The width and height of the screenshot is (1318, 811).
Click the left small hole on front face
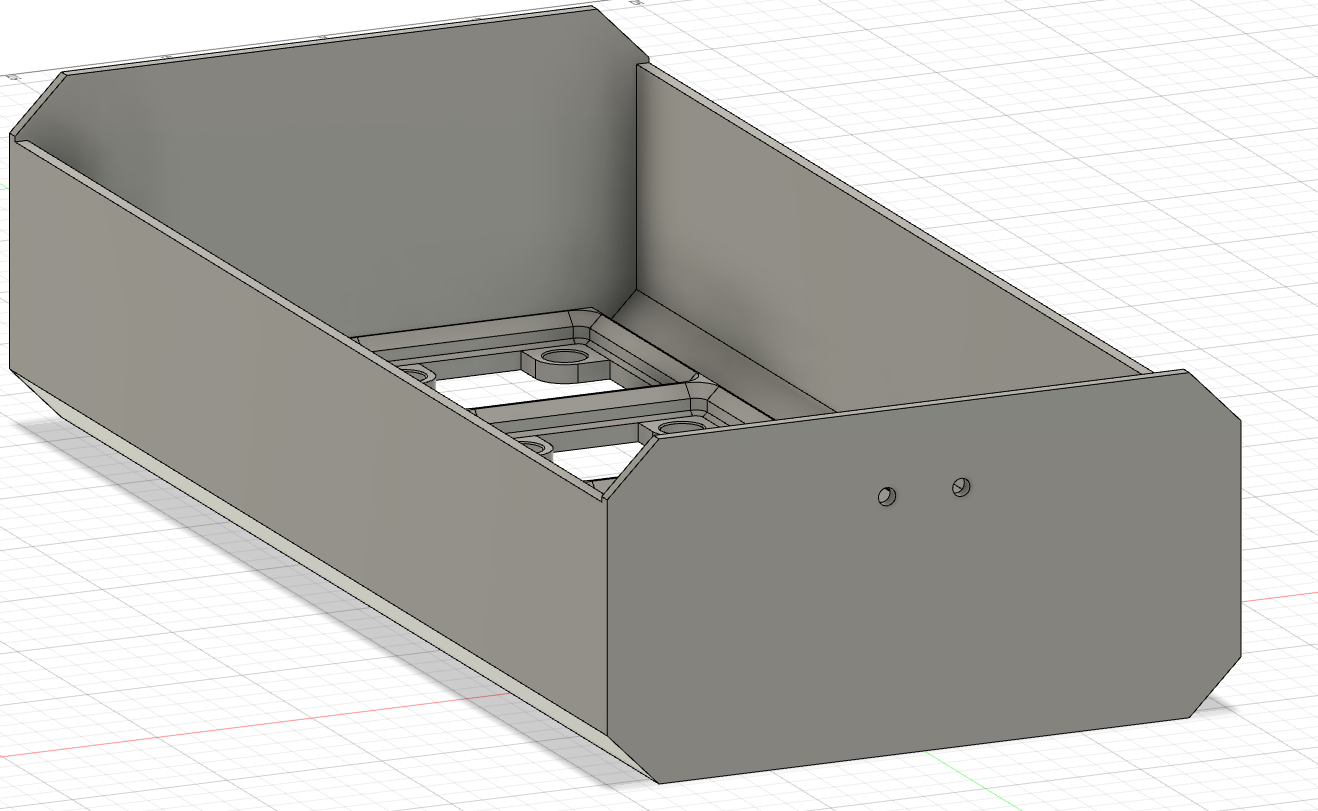click(886, 494)
